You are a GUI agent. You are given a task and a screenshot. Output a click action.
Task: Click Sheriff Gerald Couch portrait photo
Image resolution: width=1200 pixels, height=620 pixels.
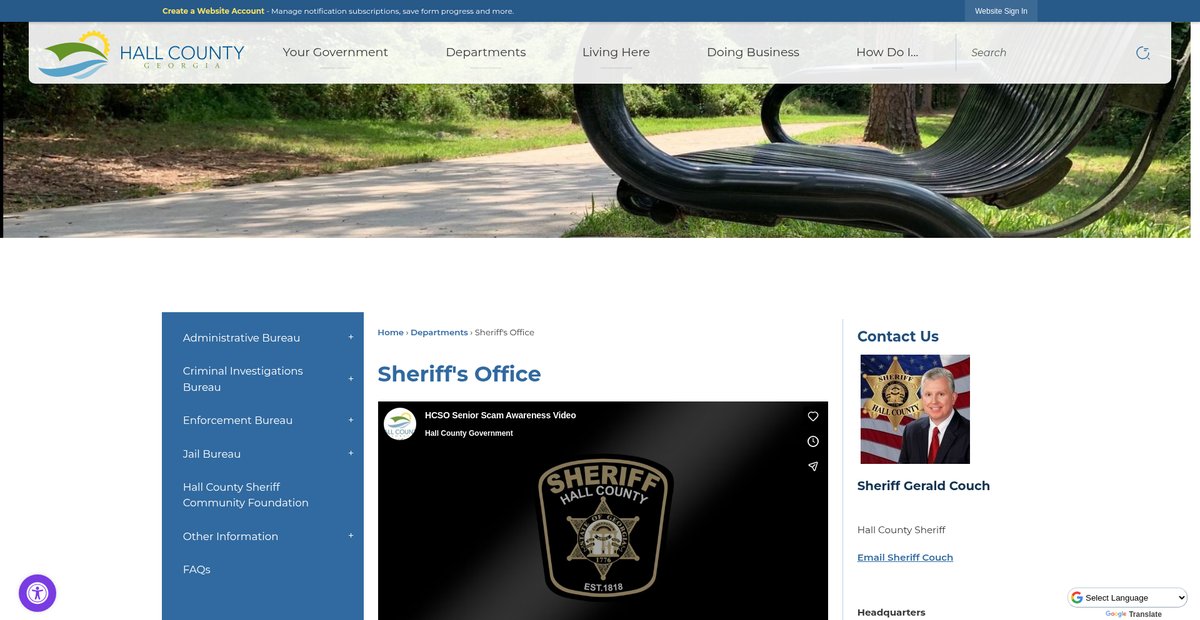(915, 409)
